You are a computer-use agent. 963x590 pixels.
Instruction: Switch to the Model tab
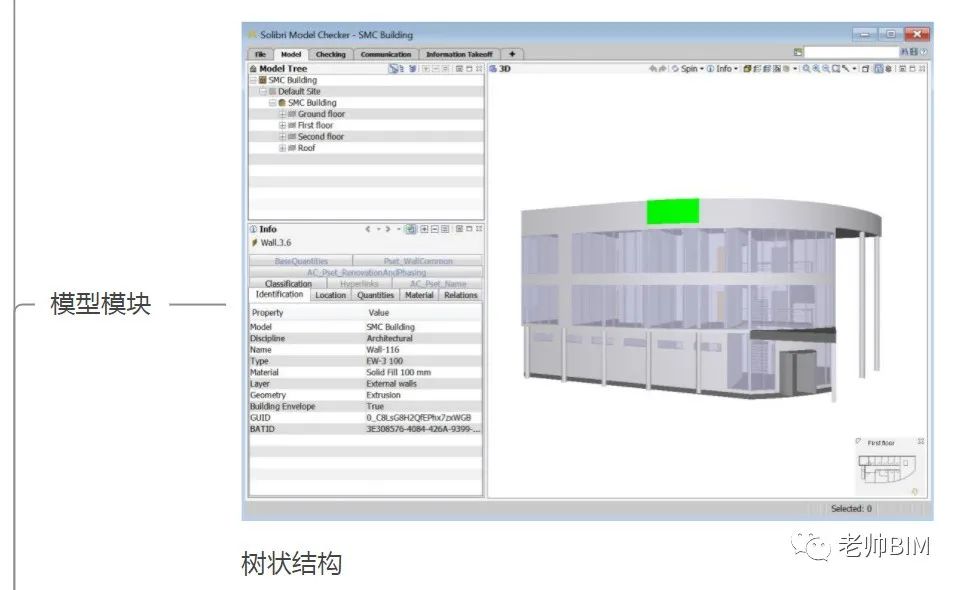pos(291,55)
